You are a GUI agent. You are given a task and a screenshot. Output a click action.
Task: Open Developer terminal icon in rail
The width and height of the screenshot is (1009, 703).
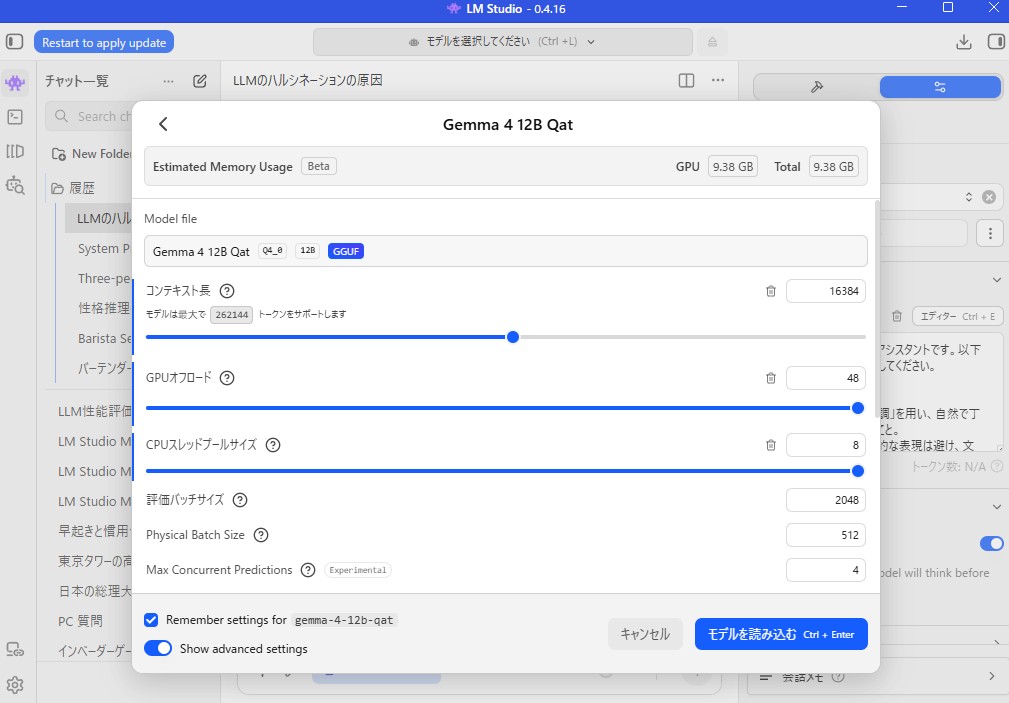click(x=15, y=117)
